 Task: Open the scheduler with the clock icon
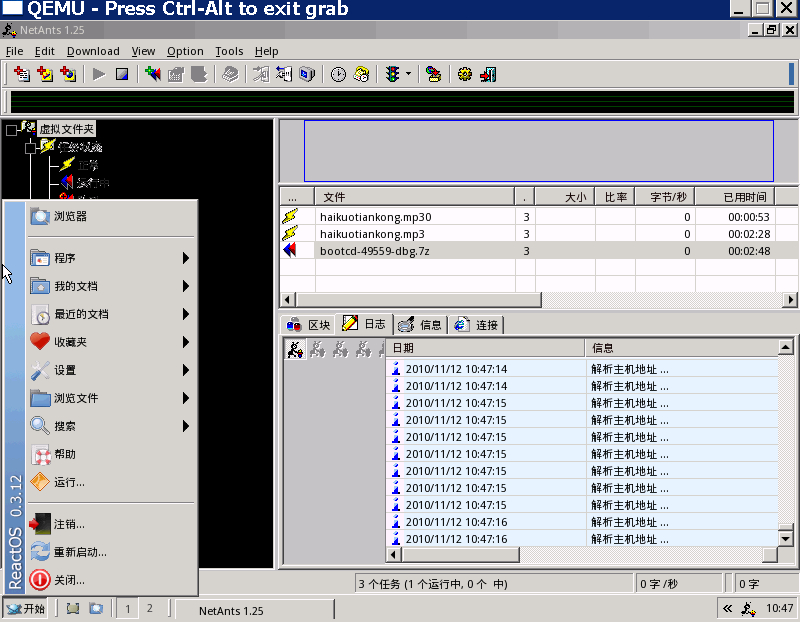pyautogui.click(x=338, y=74)
